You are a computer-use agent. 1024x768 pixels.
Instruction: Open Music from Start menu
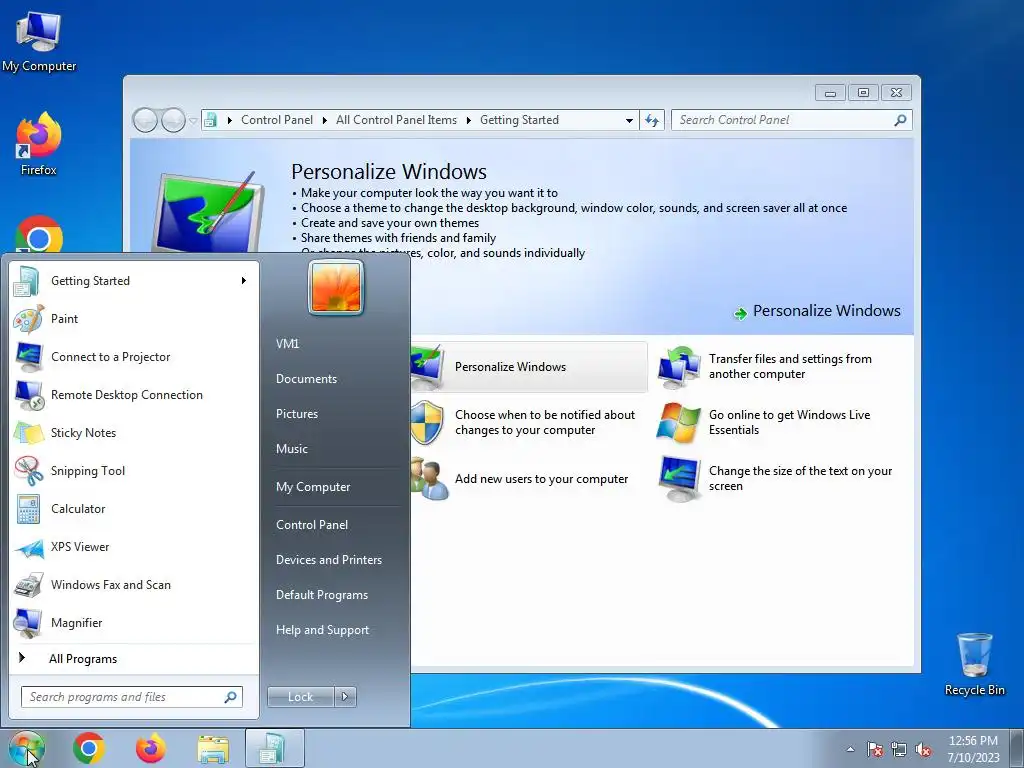pos(291,449)
